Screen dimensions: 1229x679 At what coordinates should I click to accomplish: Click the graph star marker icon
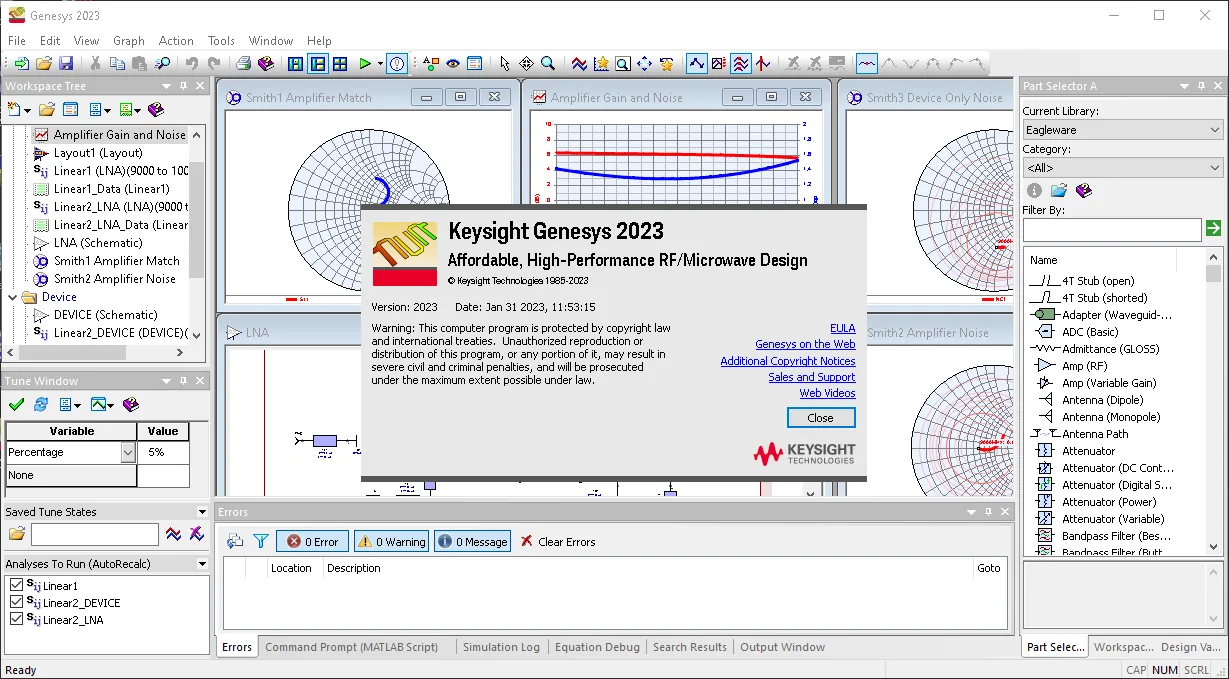[601, 64]
